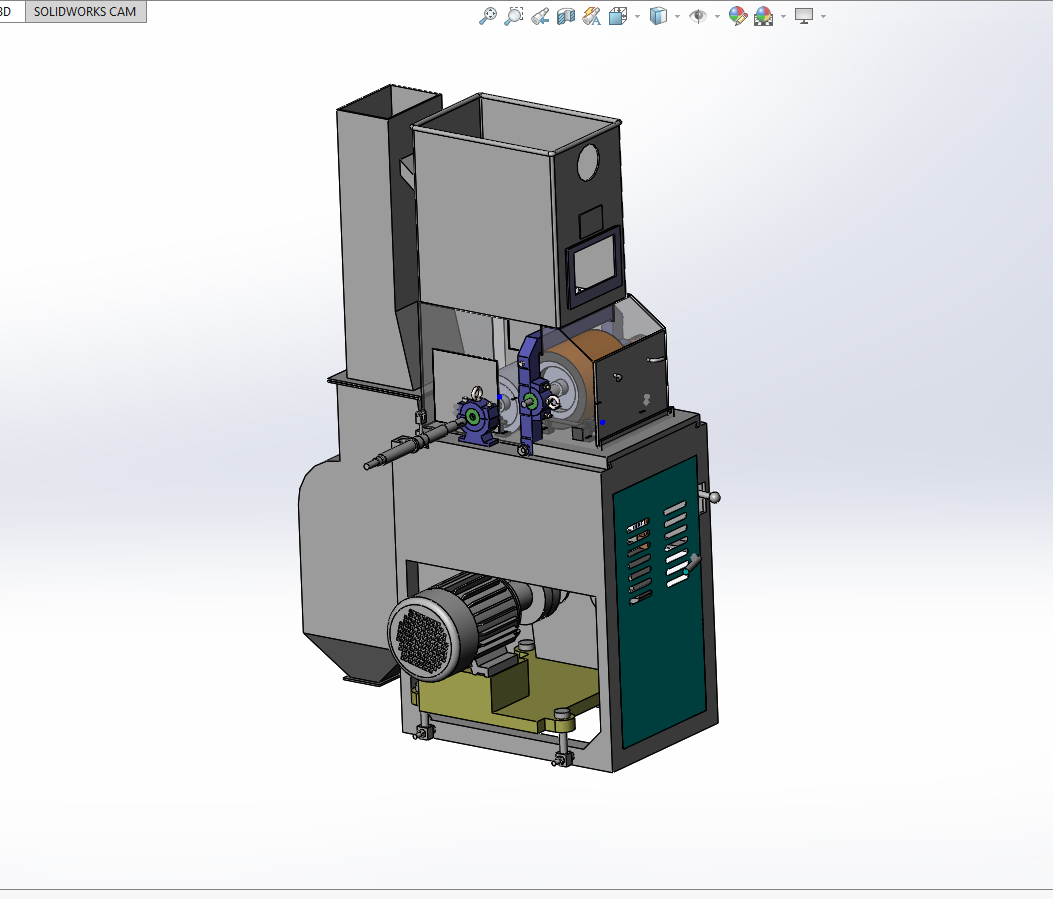This screenshot has height=899, width=1053.
Task: Activate the Section View tool
Action: [x=566, y=16]
